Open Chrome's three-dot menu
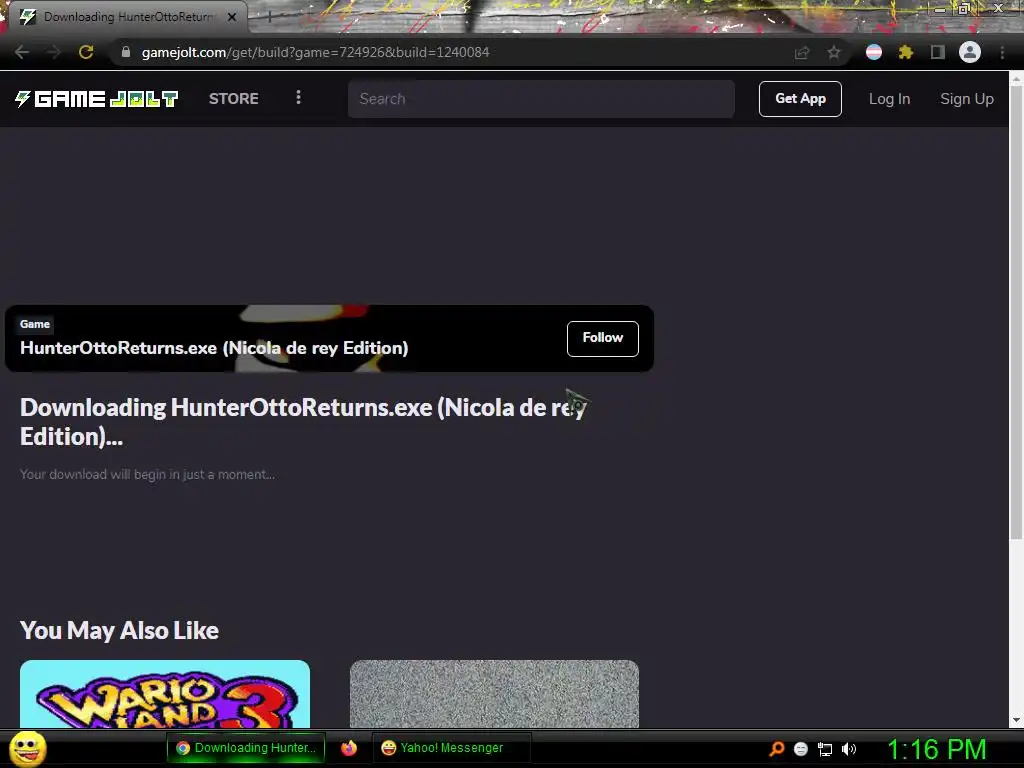This screenshot has width=1024, height=768. (1002, 52)
